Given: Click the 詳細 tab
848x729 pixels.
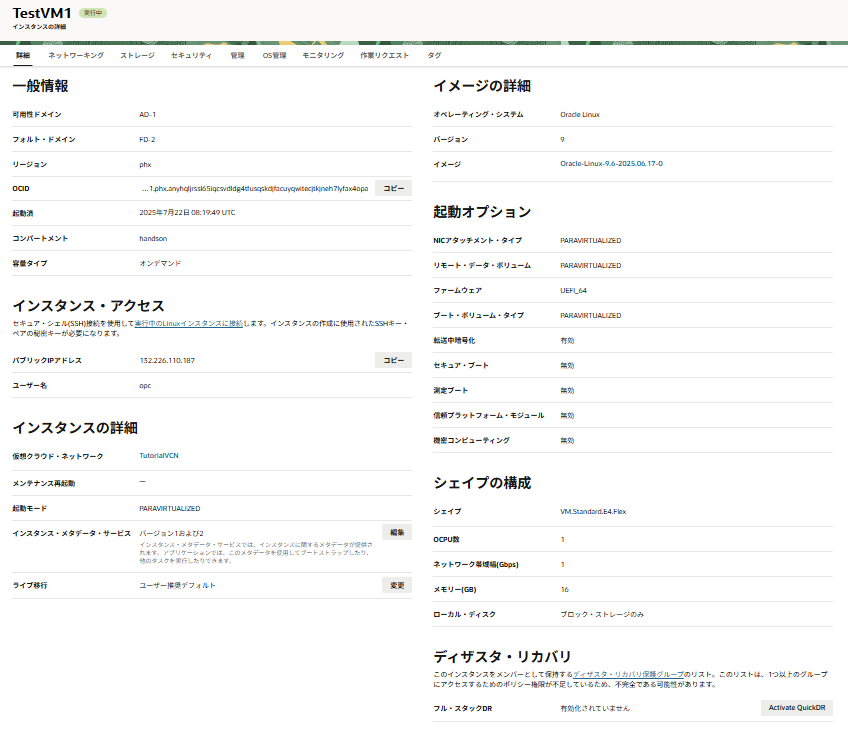Looking at the screenshot, I should point(23,56).
